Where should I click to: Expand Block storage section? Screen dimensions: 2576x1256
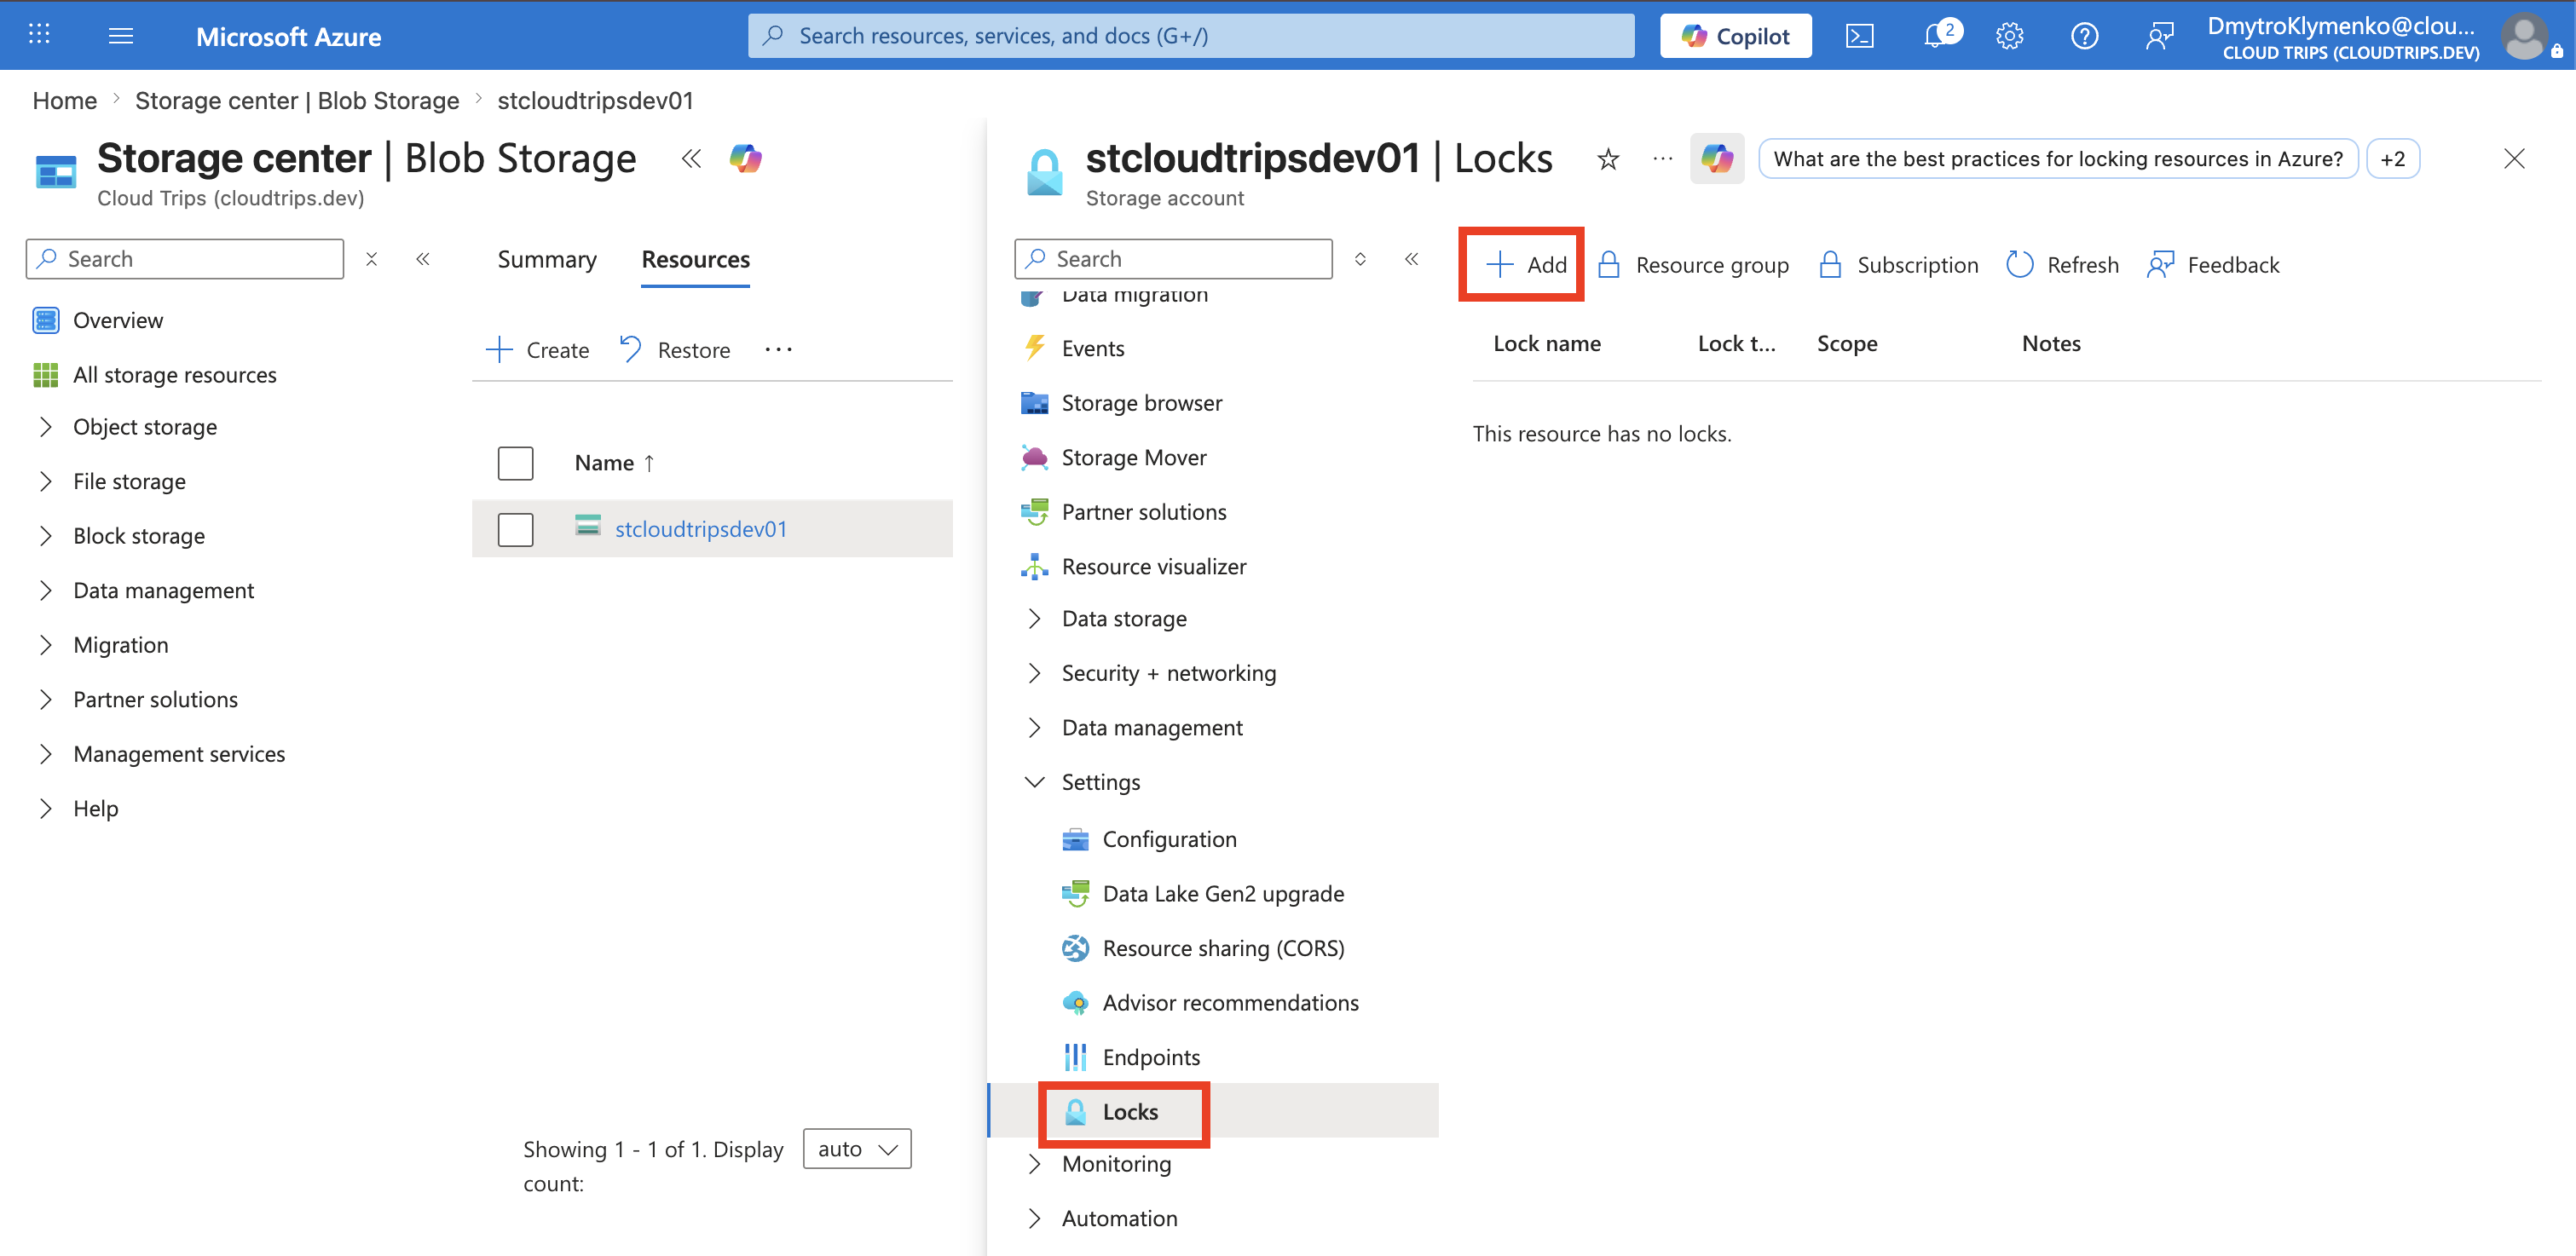point(138,536)
